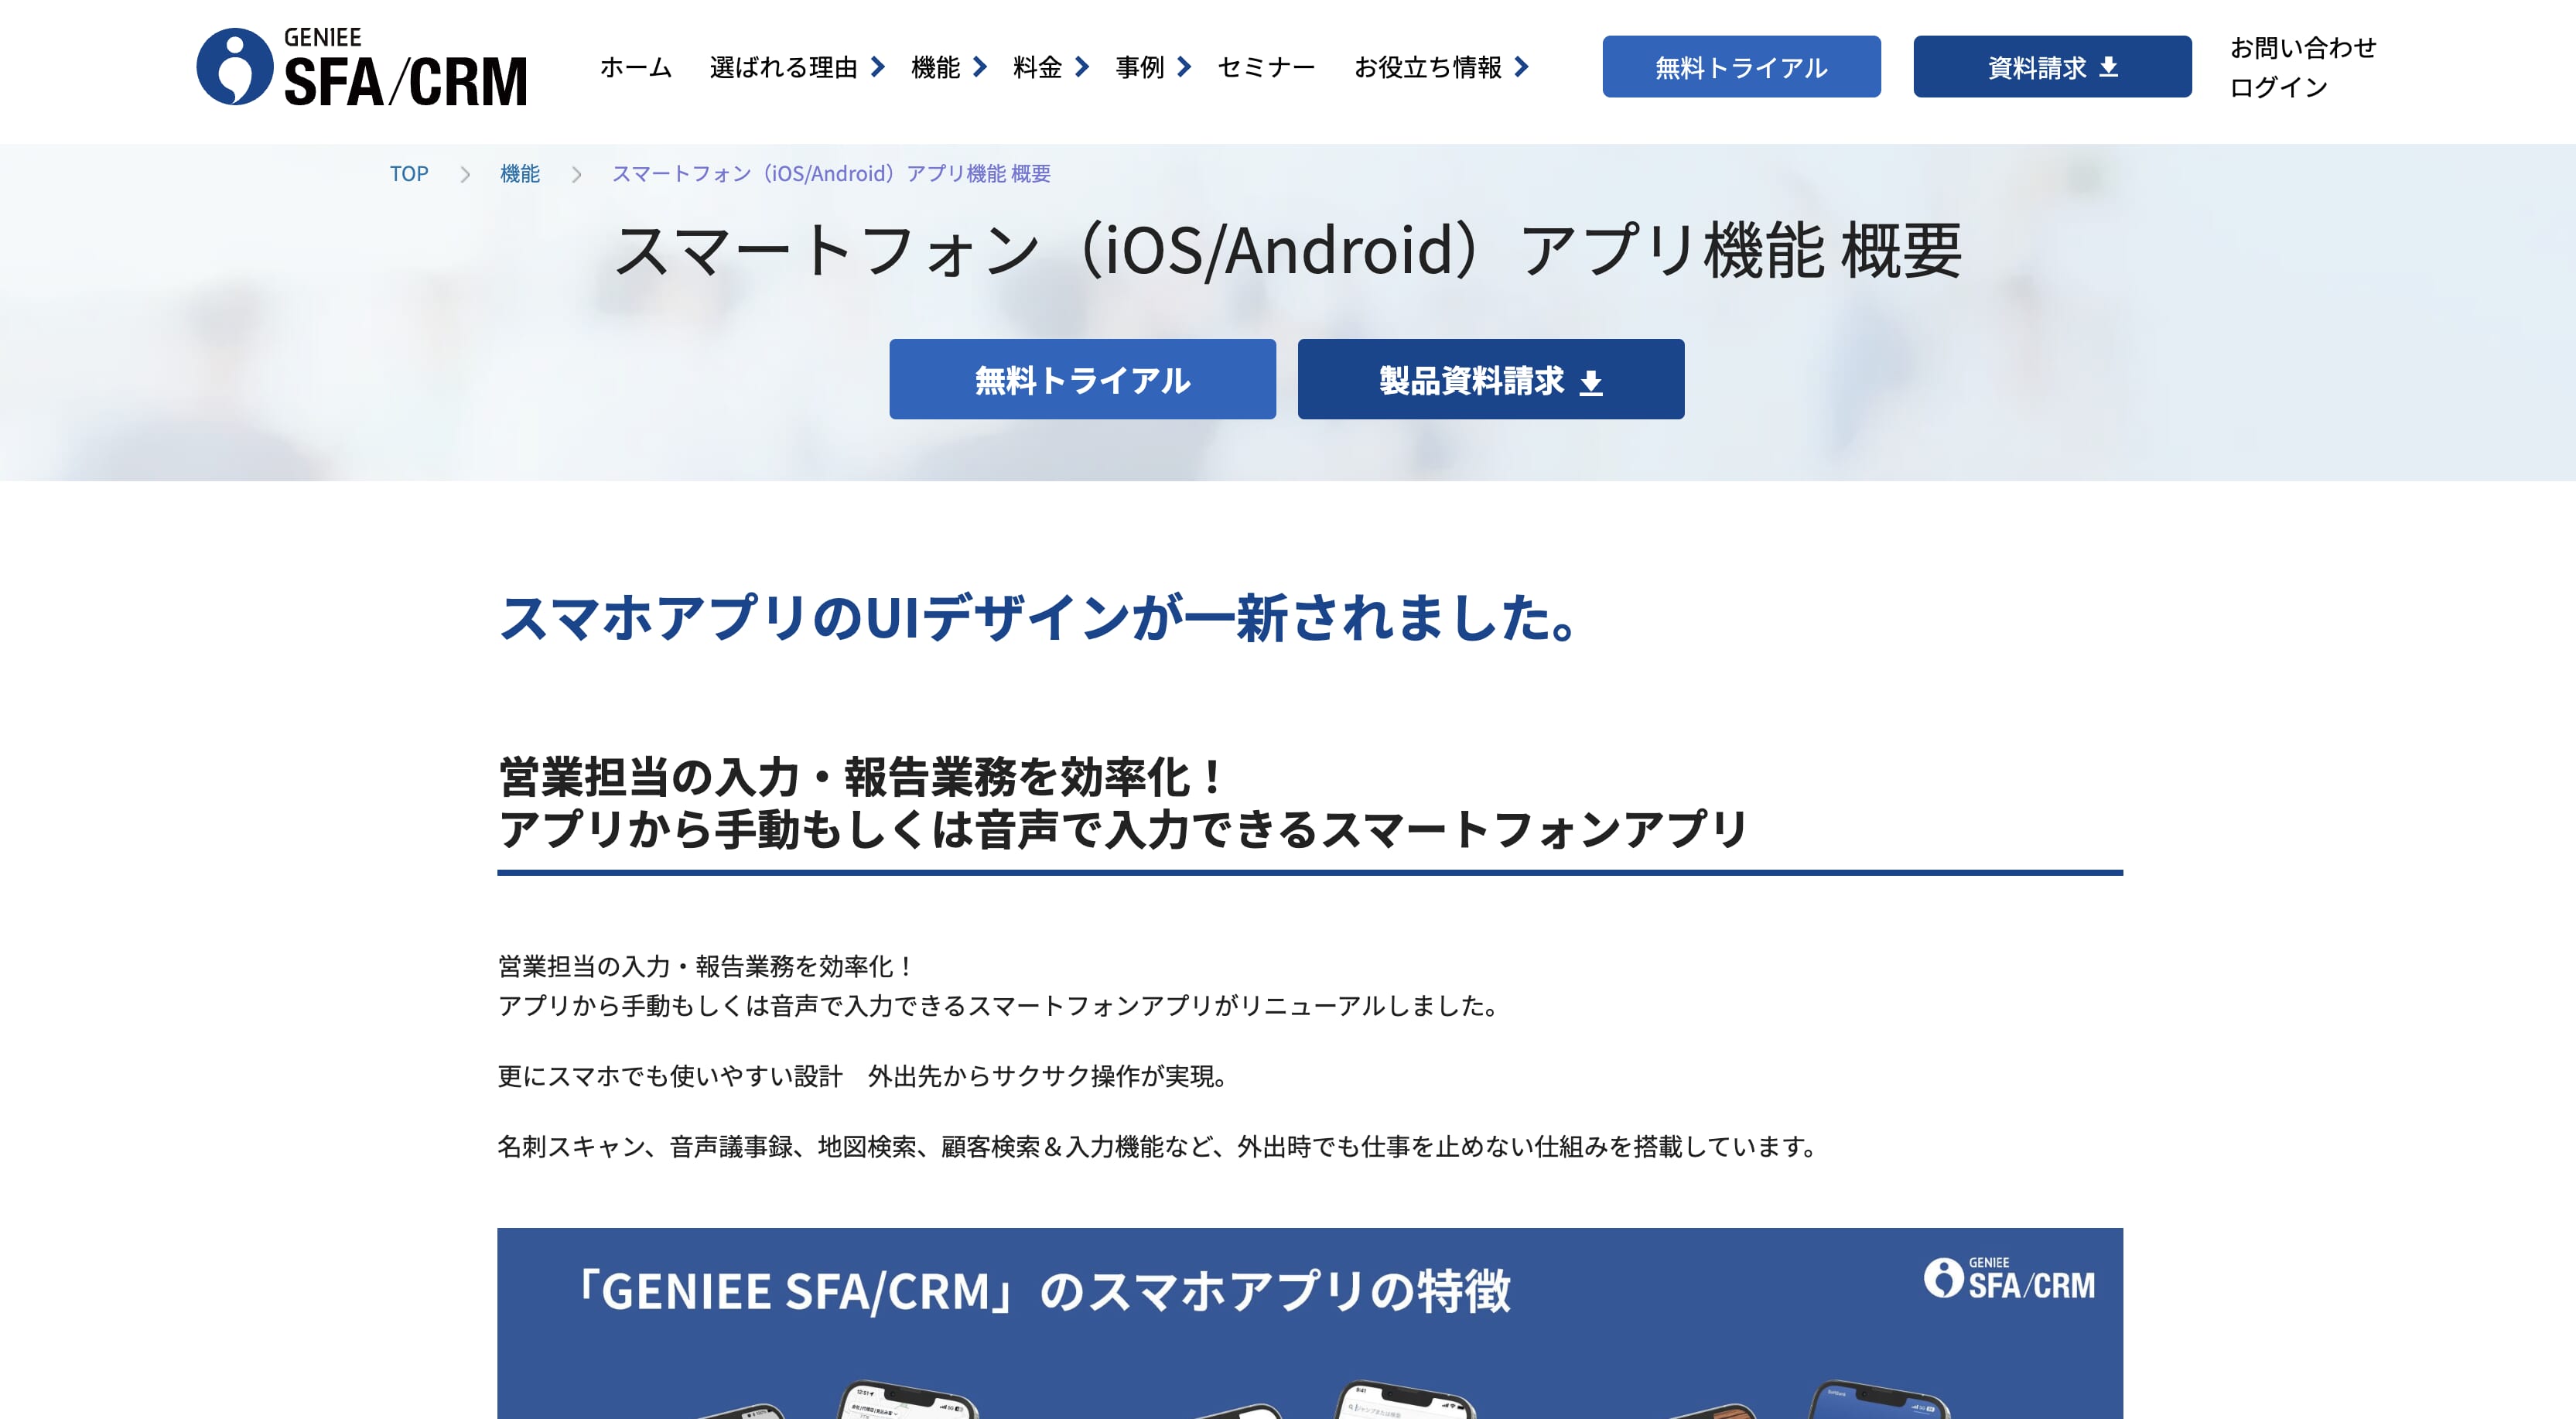
Task: Expand chevron next to お役立ち情報
Action: tap(1522, 67)
